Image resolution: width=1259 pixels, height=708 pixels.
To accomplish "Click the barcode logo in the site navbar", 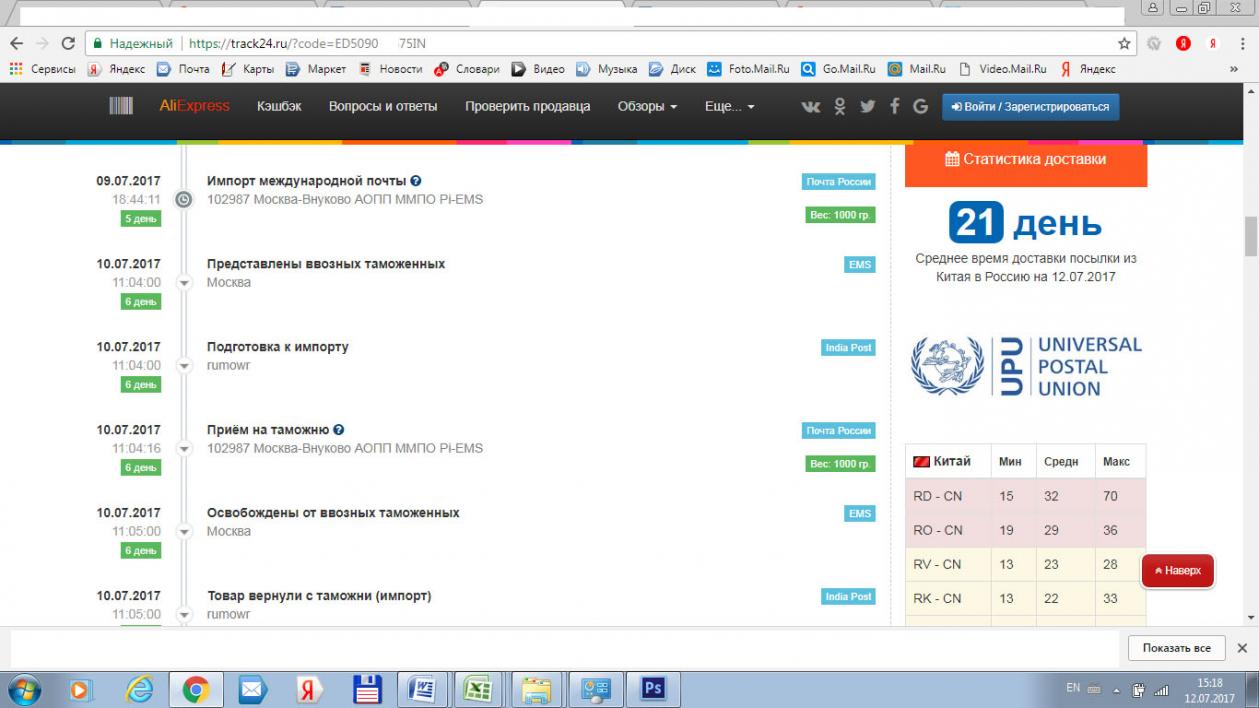I will [x=121, y=106].
